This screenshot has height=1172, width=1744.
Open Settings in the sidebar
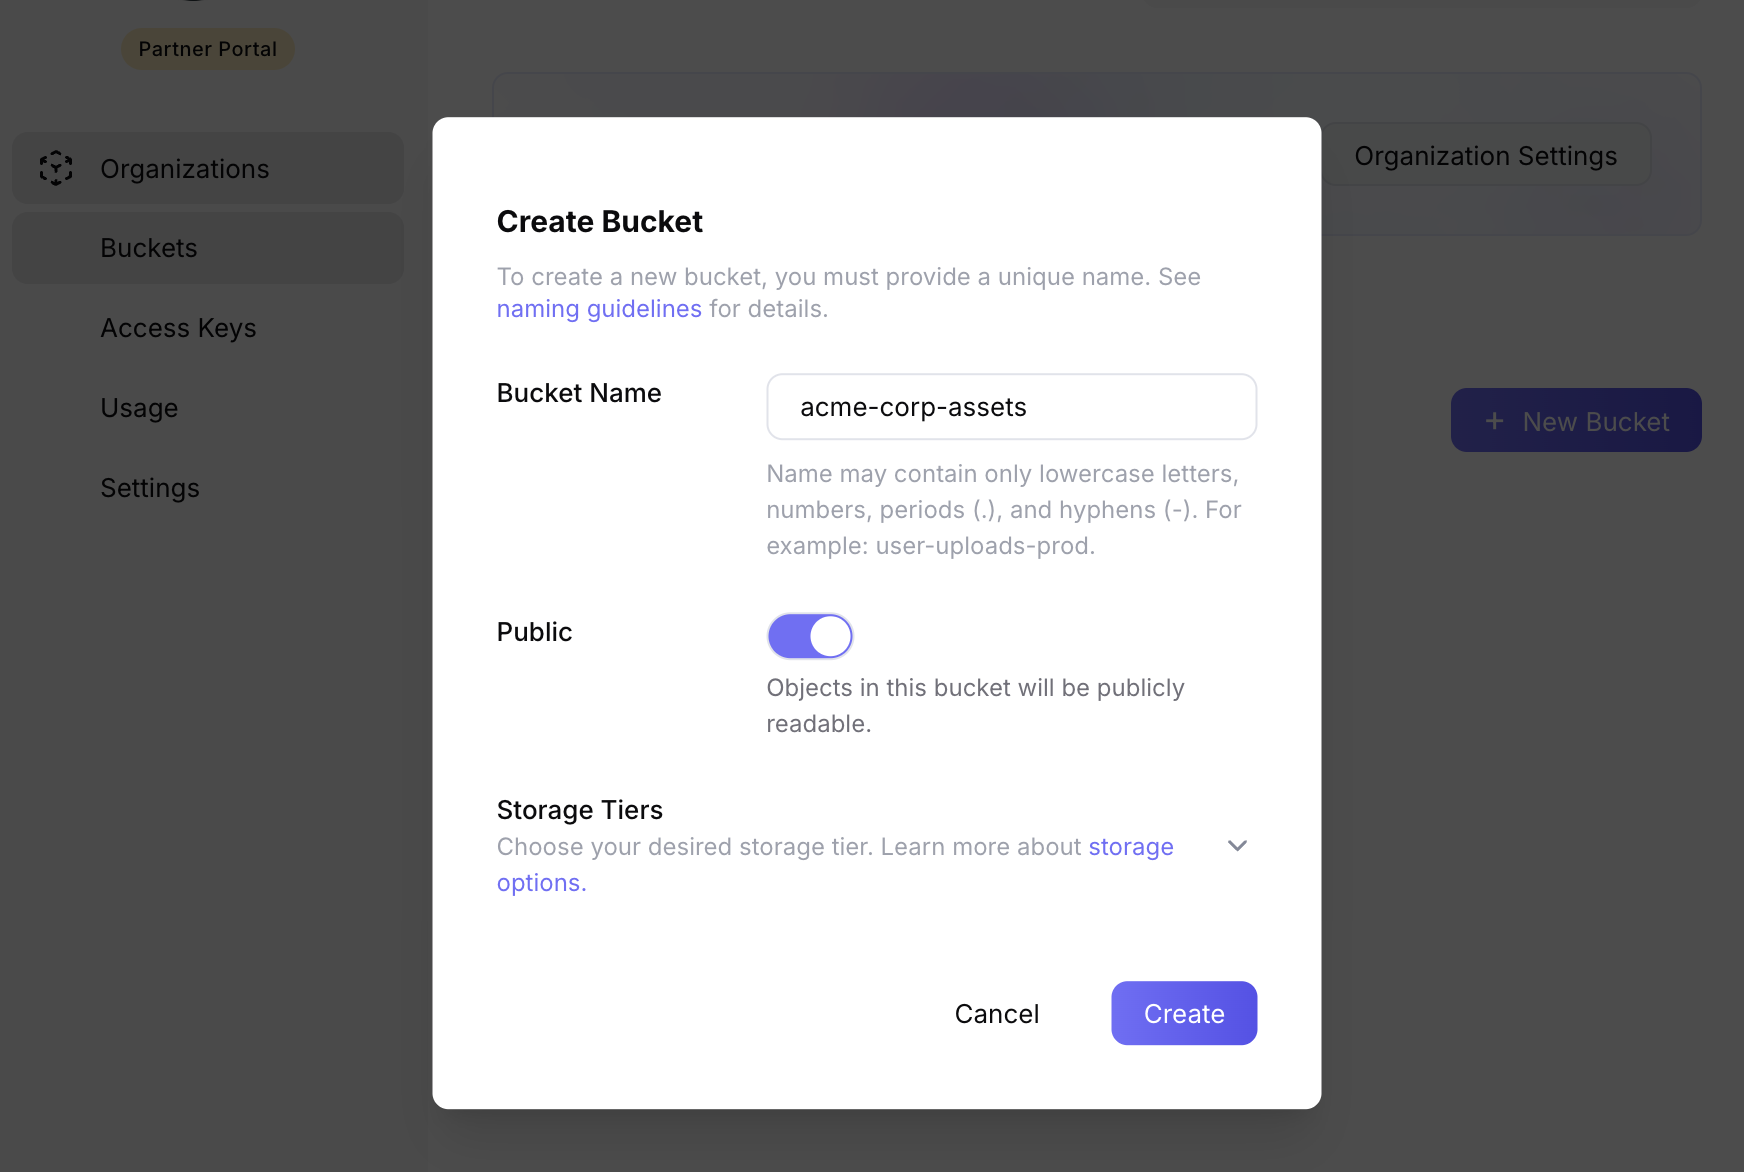tap(150, 488)
